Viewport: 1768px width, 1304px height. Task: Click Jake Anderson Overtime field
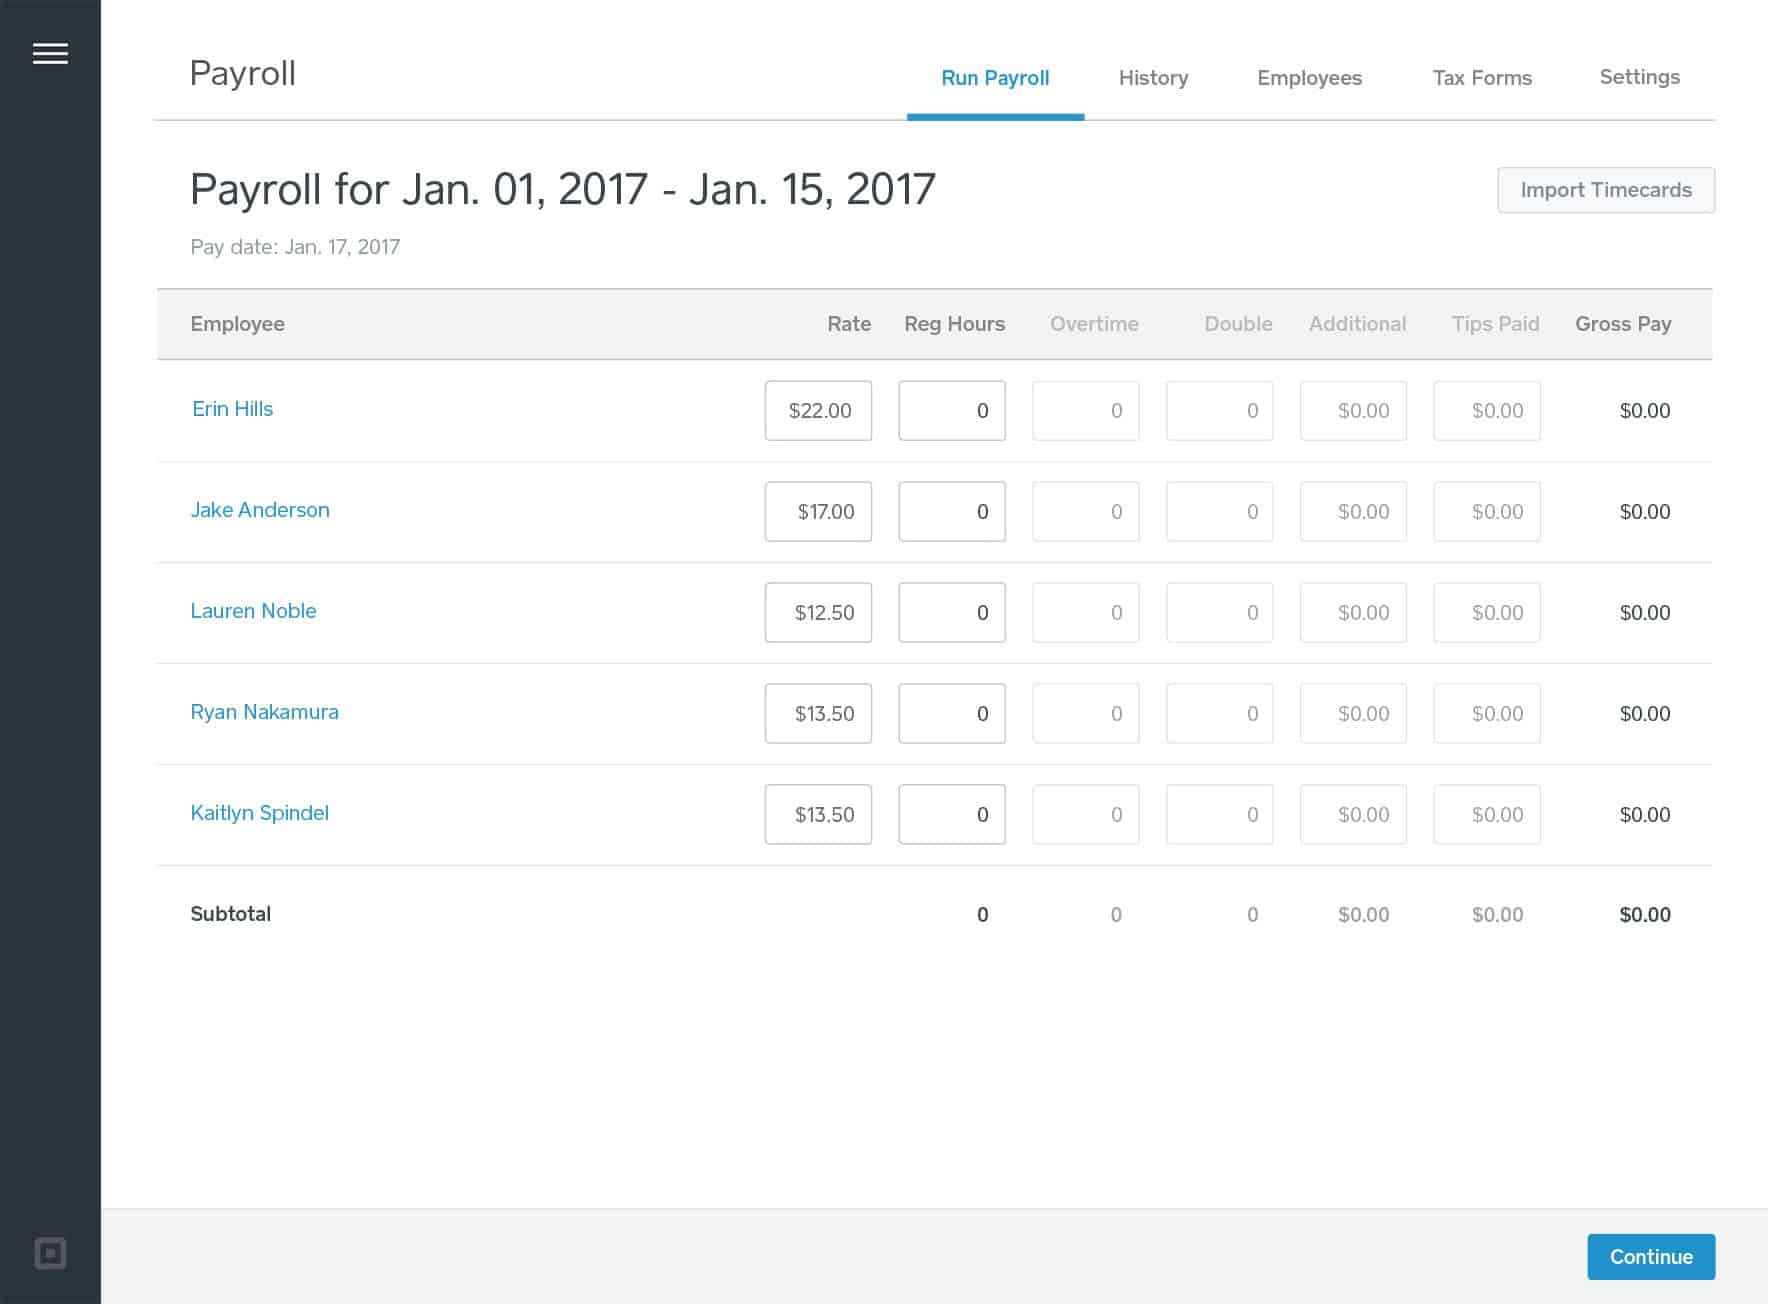tap(1086, 511)
